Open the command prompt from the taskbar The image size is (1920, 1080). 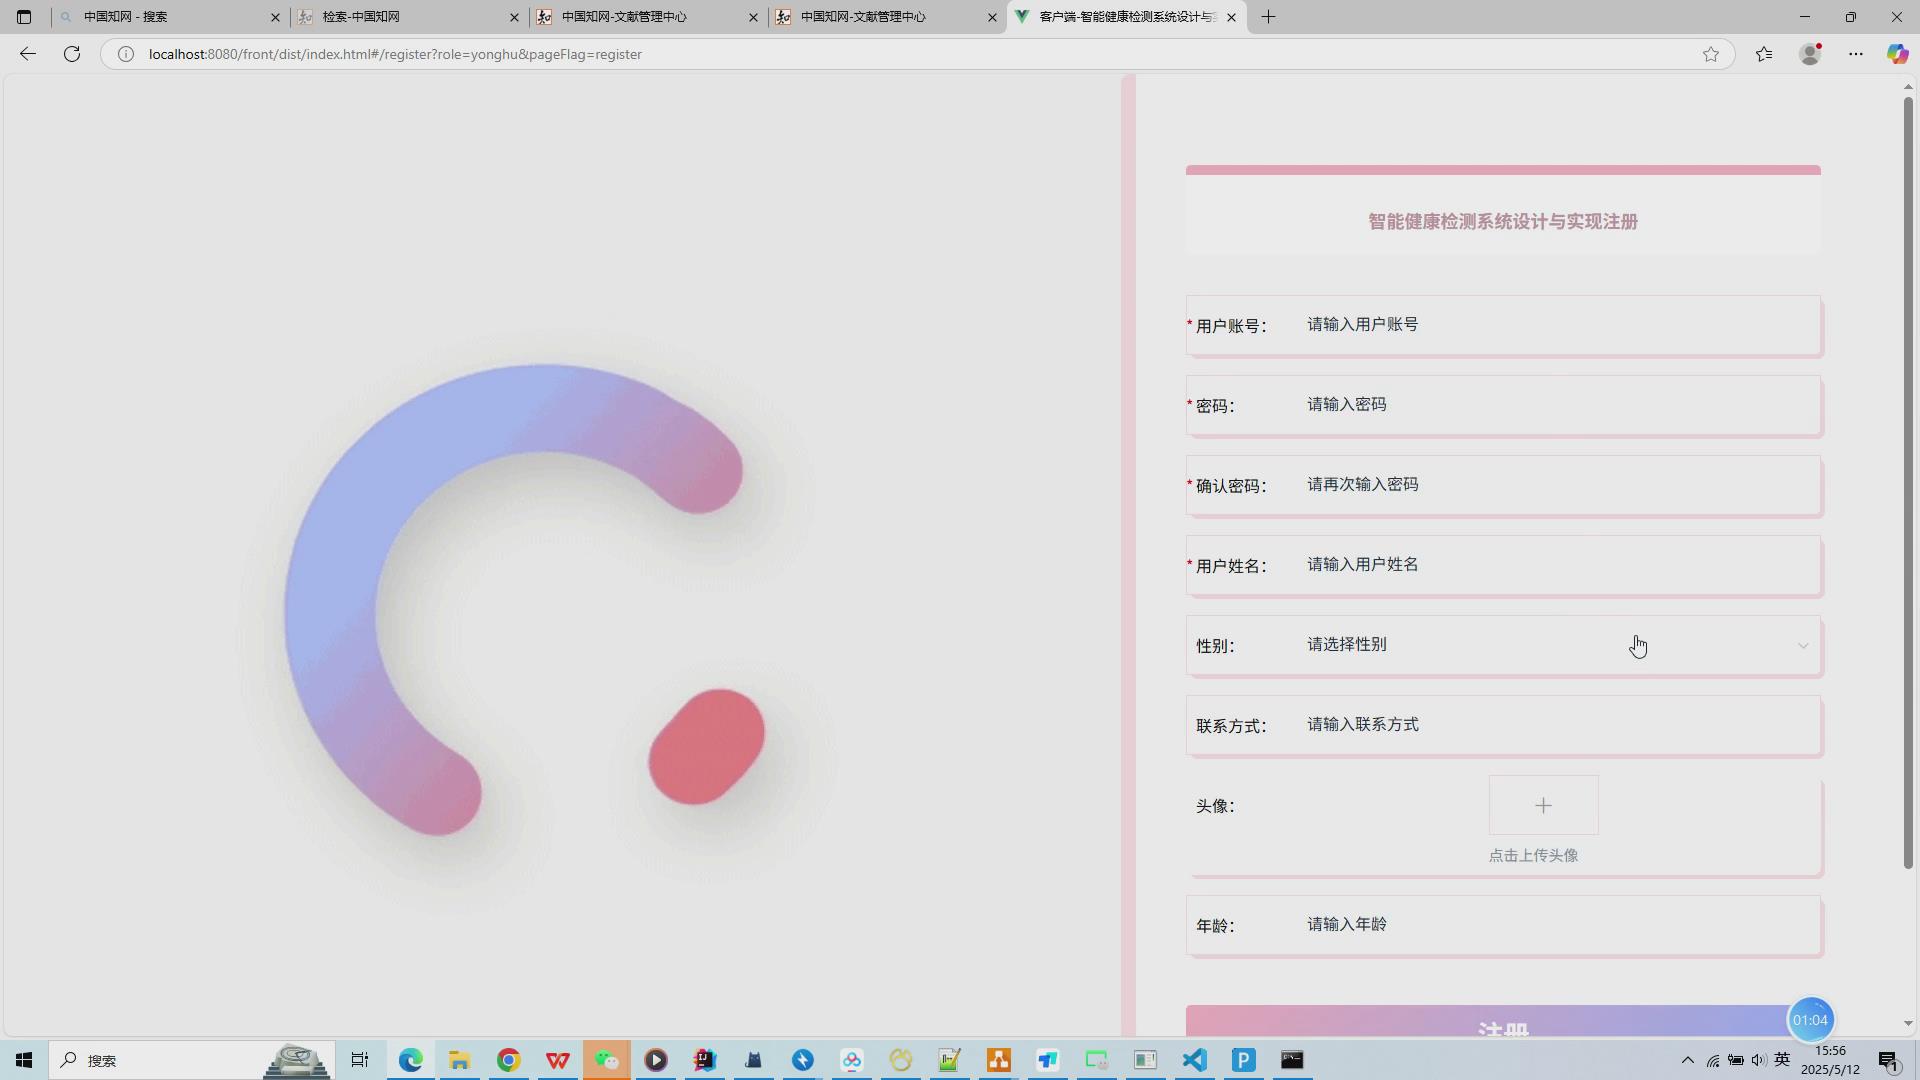click(1292, 1060)
